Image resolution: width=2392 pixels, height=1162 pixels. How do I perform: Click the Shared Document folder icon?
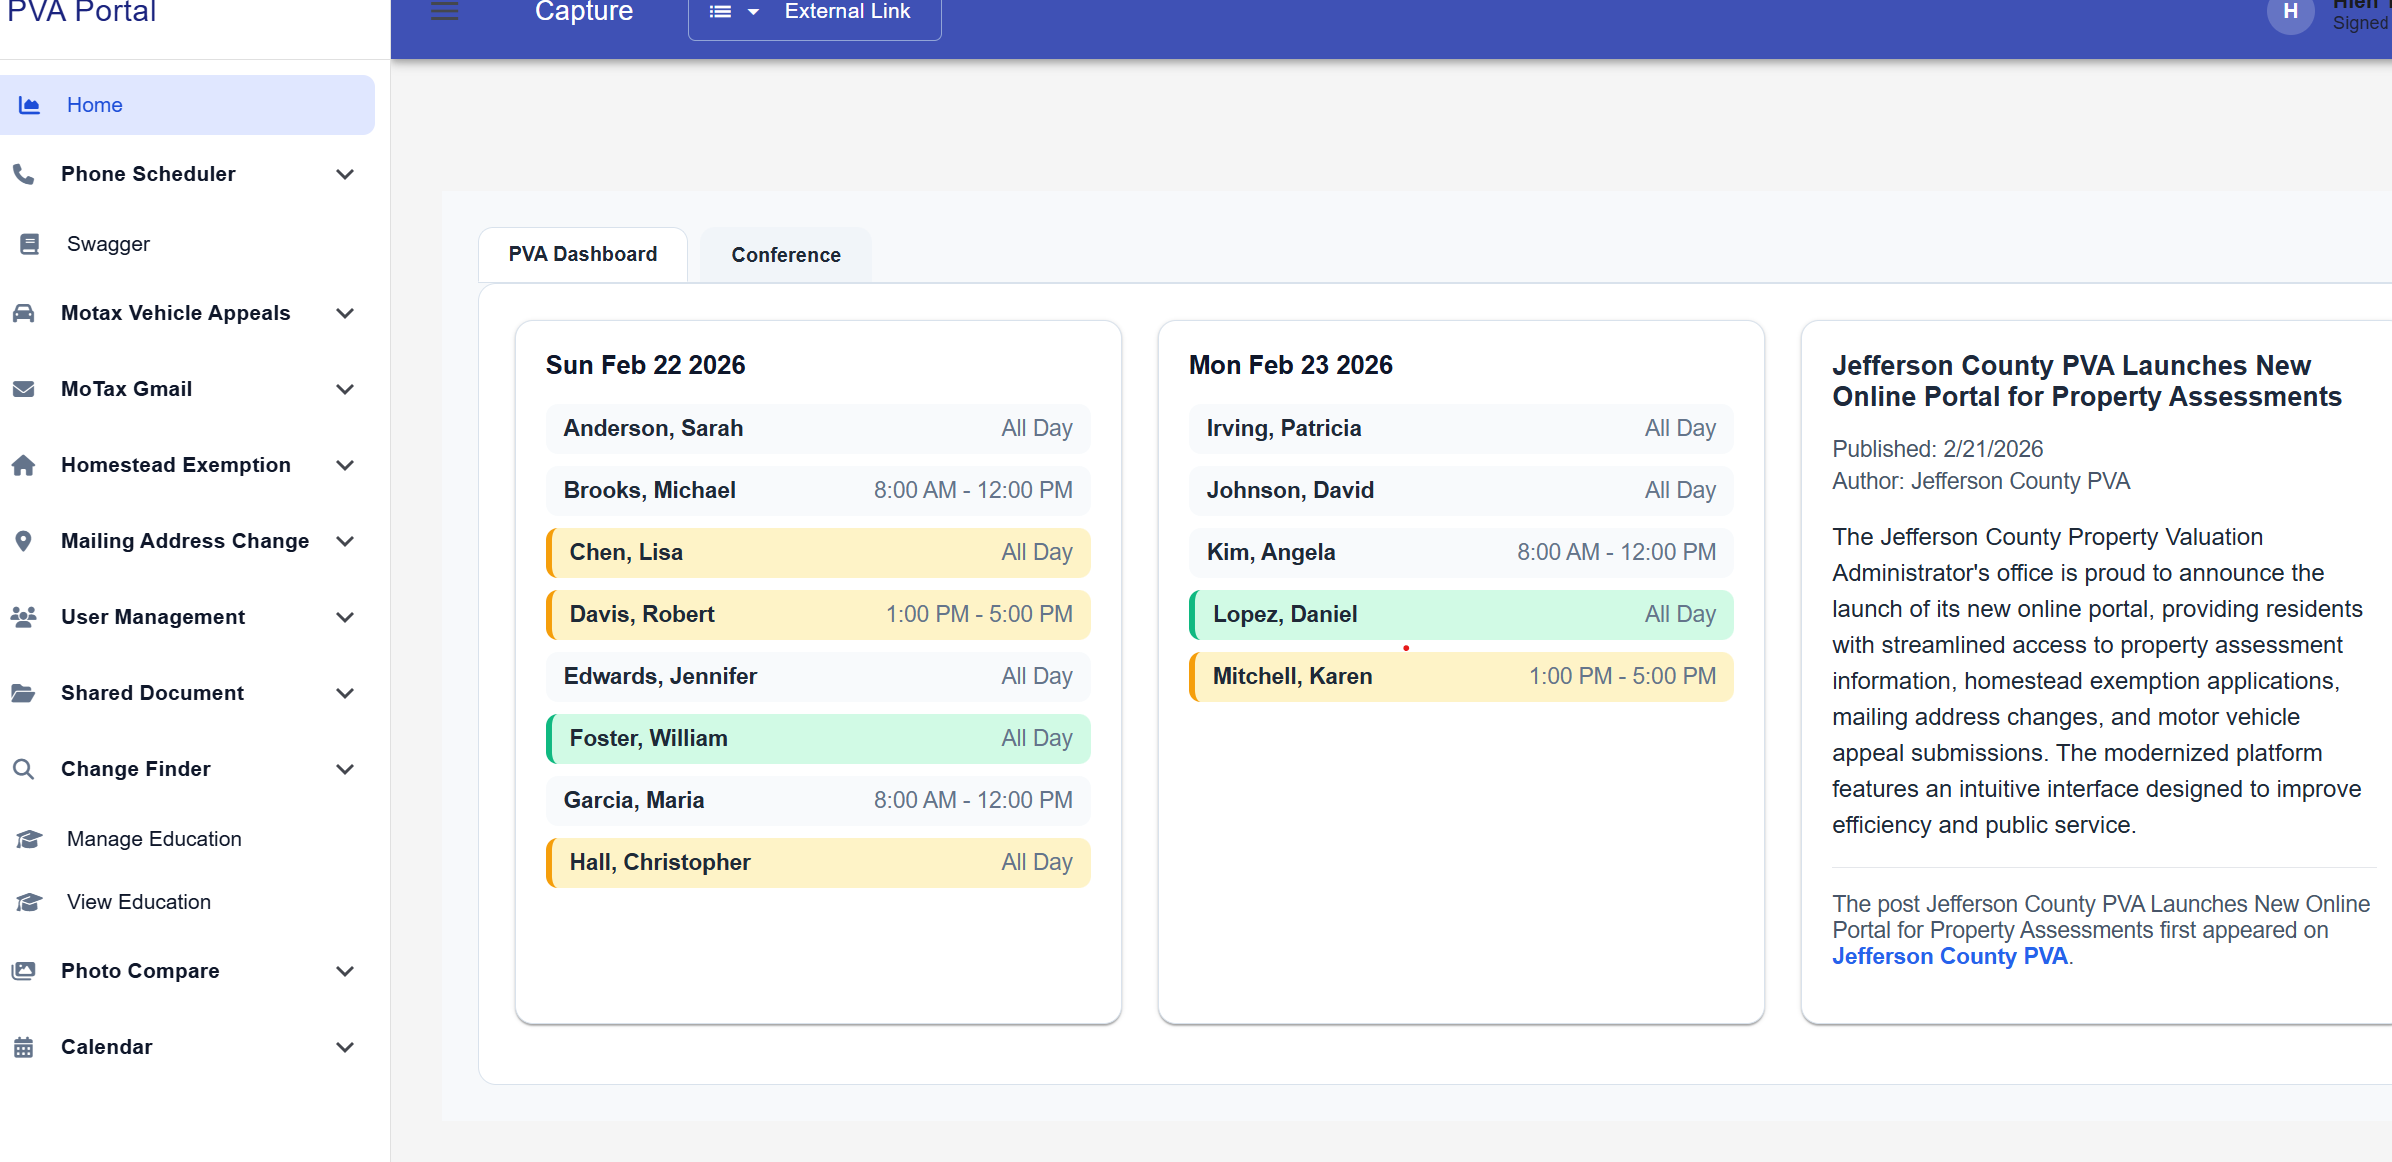click(23, 693)
